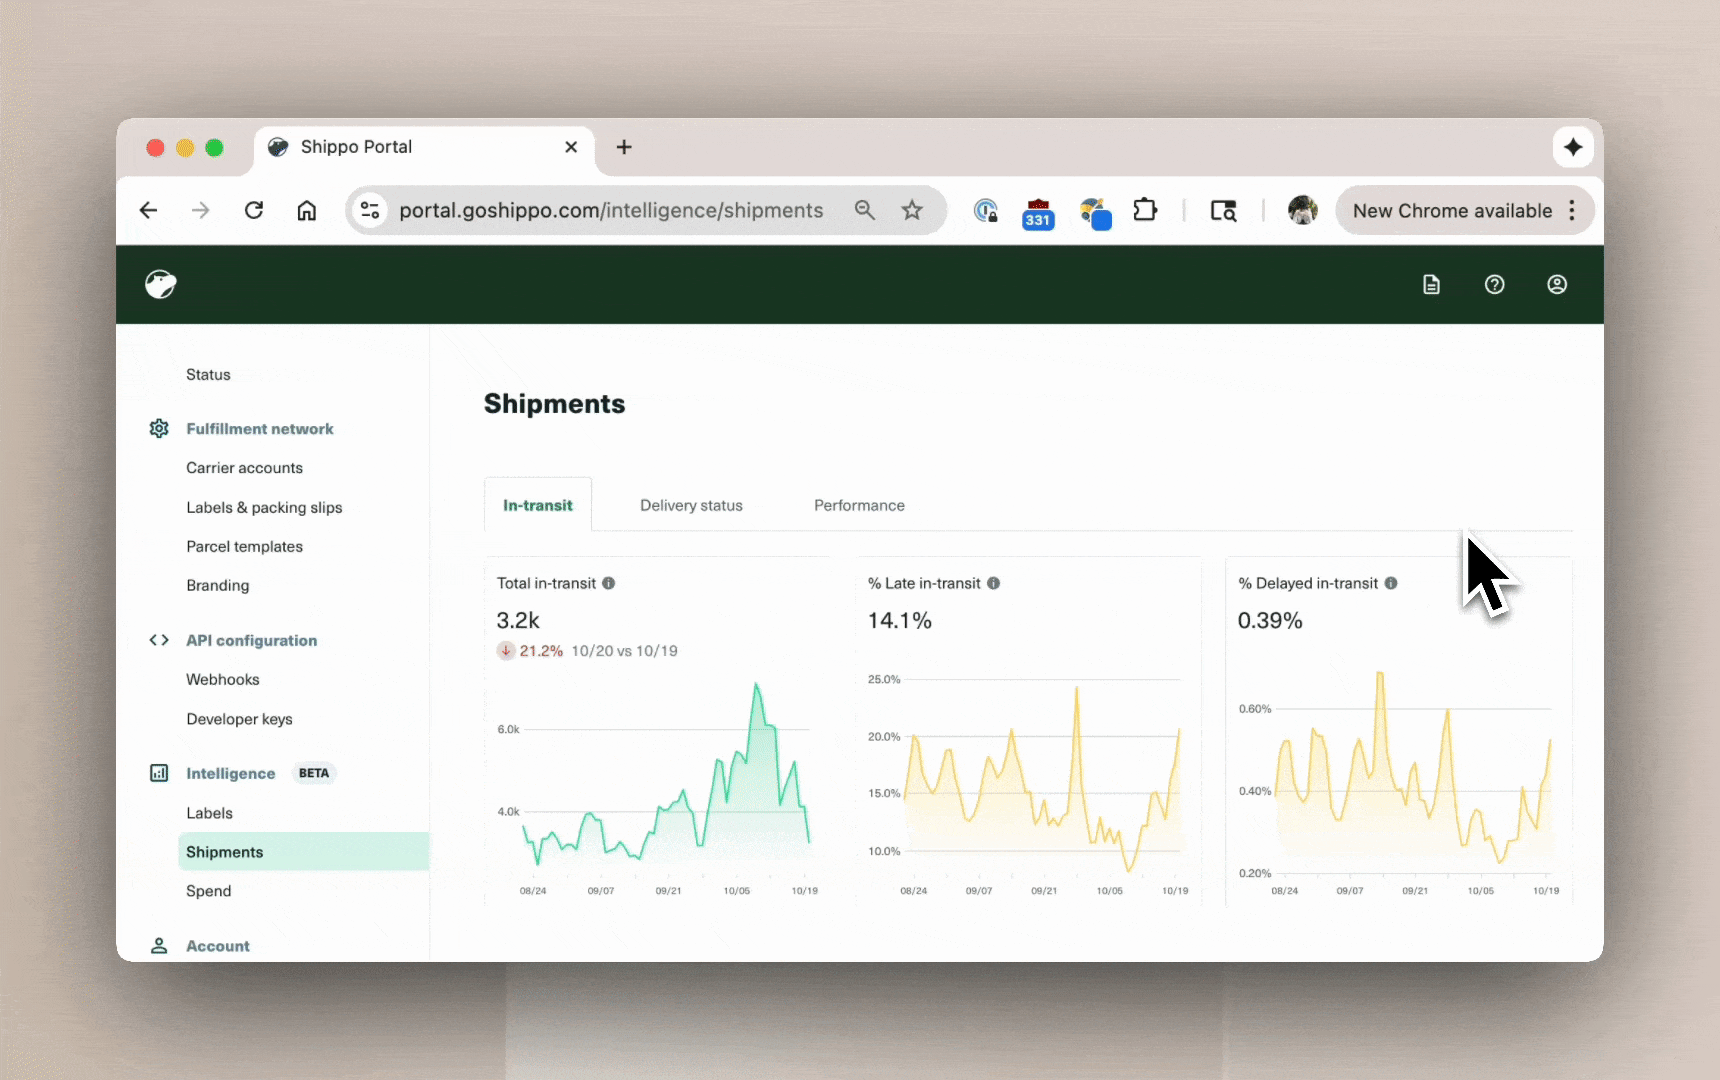Click the zoom magnifier in address bar

(x=865, y=210)
